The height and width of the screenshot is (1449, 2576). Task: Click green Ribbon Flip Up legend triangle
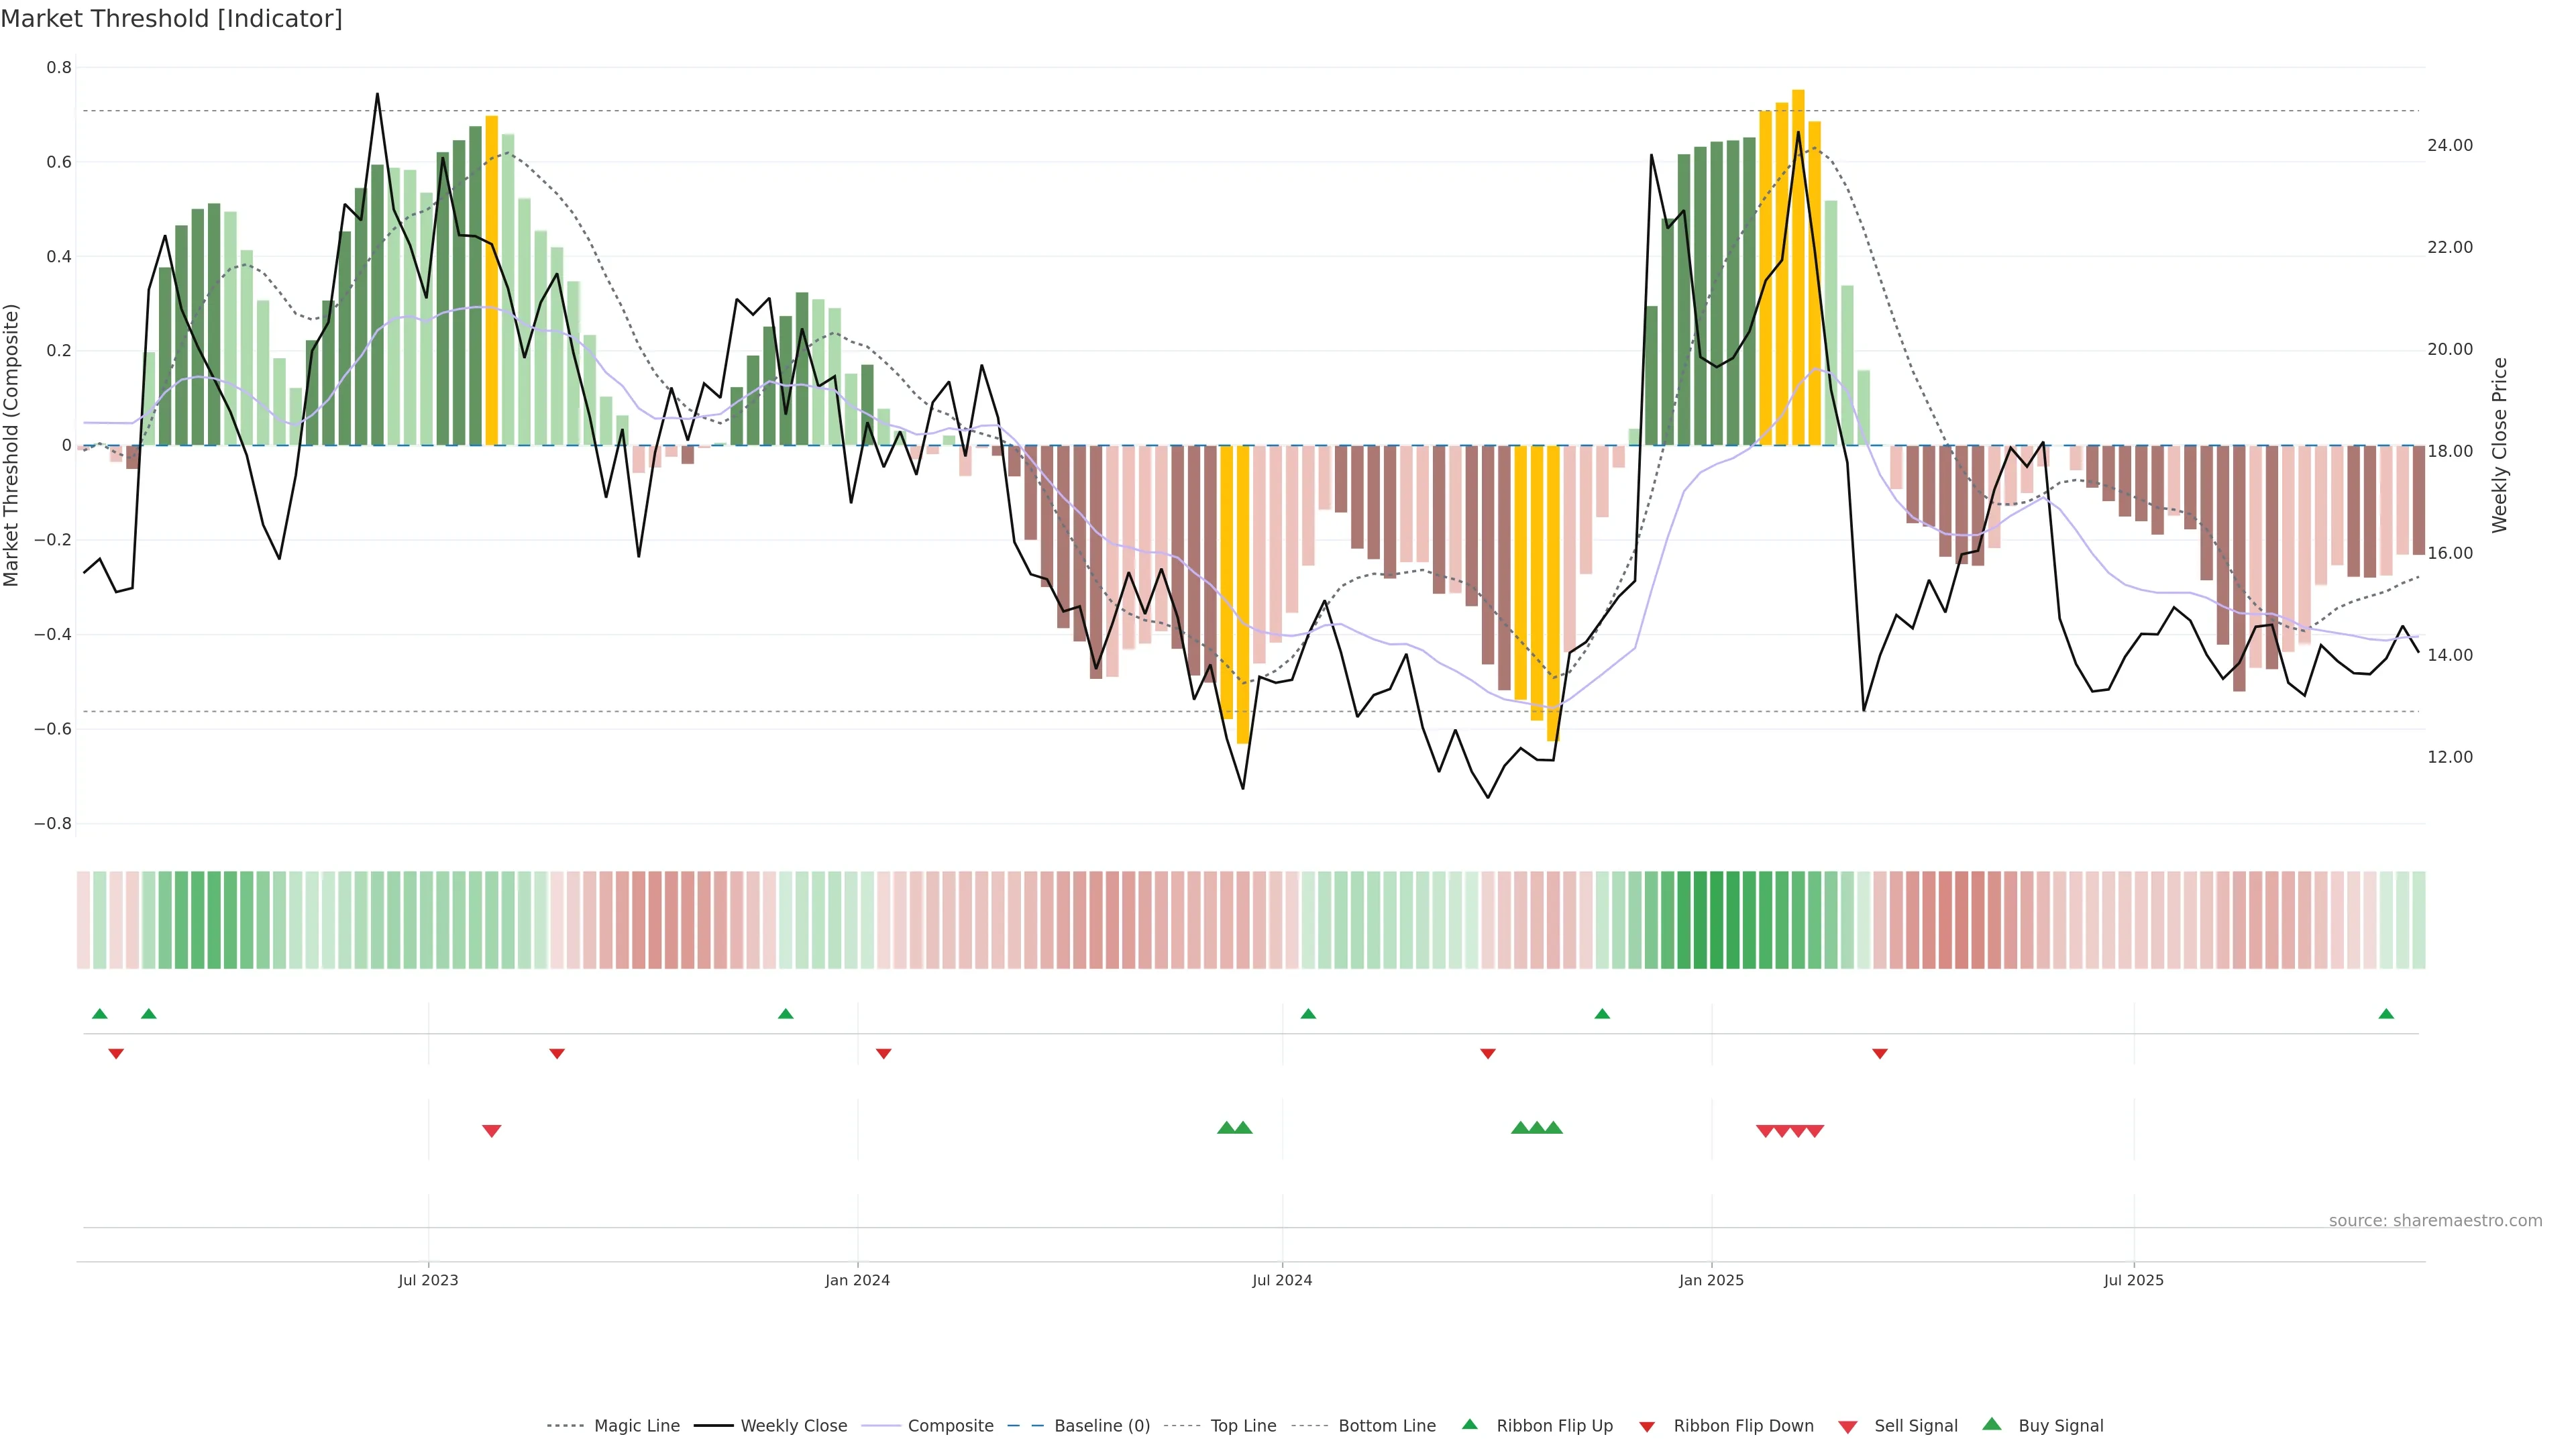pos(1469,1424)
